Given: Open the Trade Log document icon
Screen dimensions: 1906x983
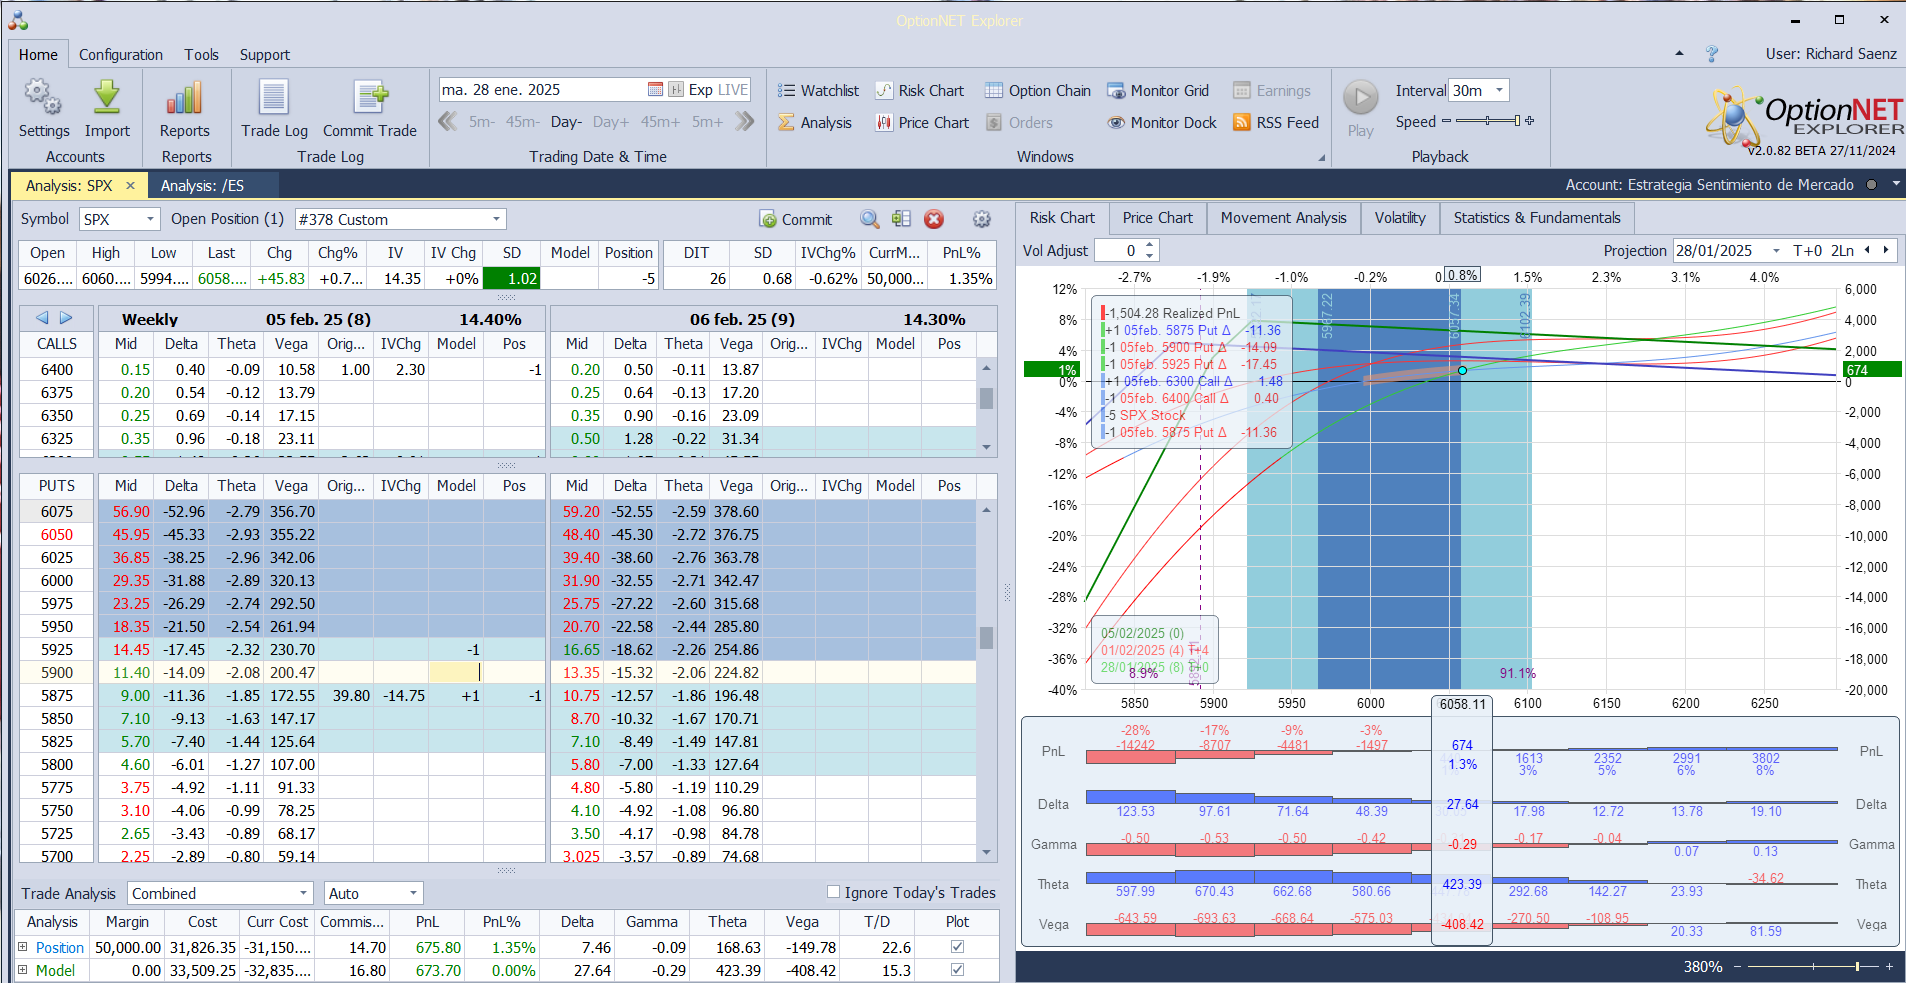Looking at the screenshot, I should click(274, 98).
